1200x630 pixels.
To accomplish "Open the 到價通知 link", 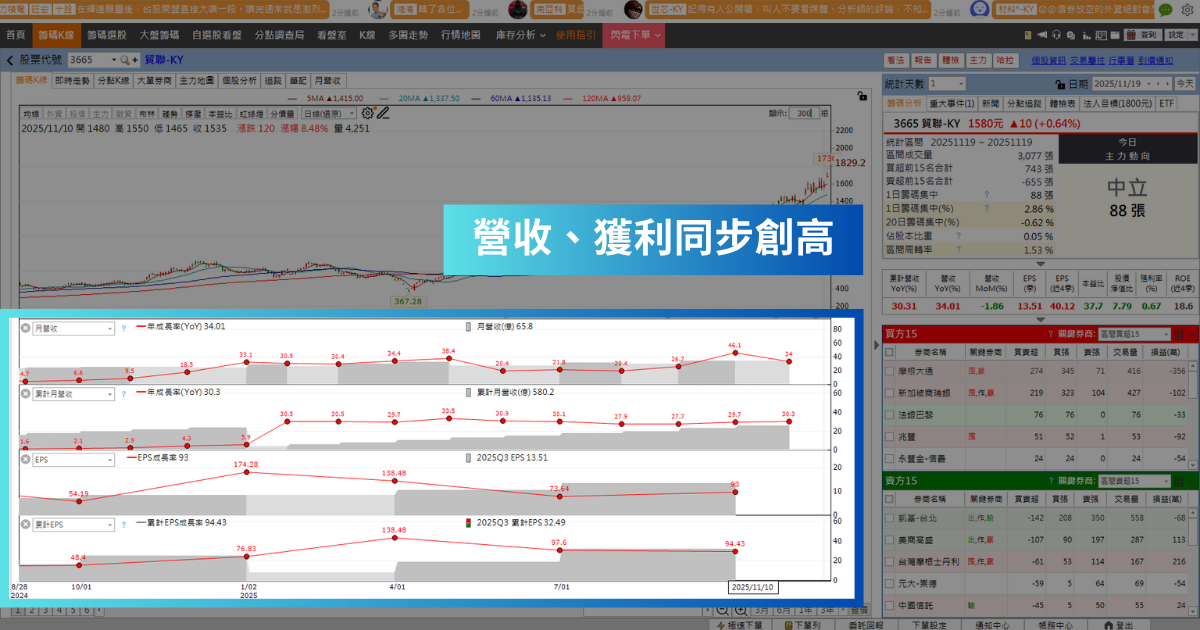I will (1155, 60).
